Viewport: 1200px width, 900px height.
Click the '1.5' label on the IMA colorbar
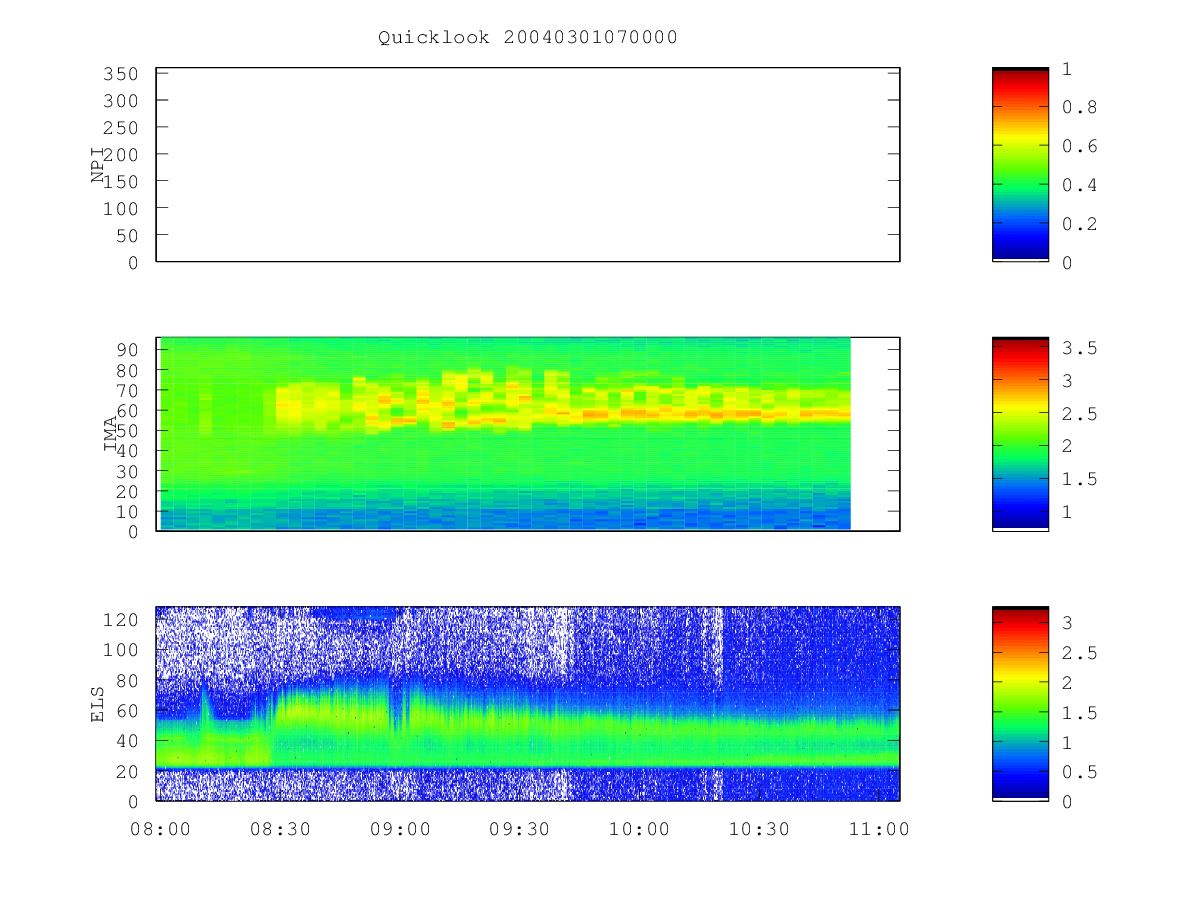point(1079,479)
